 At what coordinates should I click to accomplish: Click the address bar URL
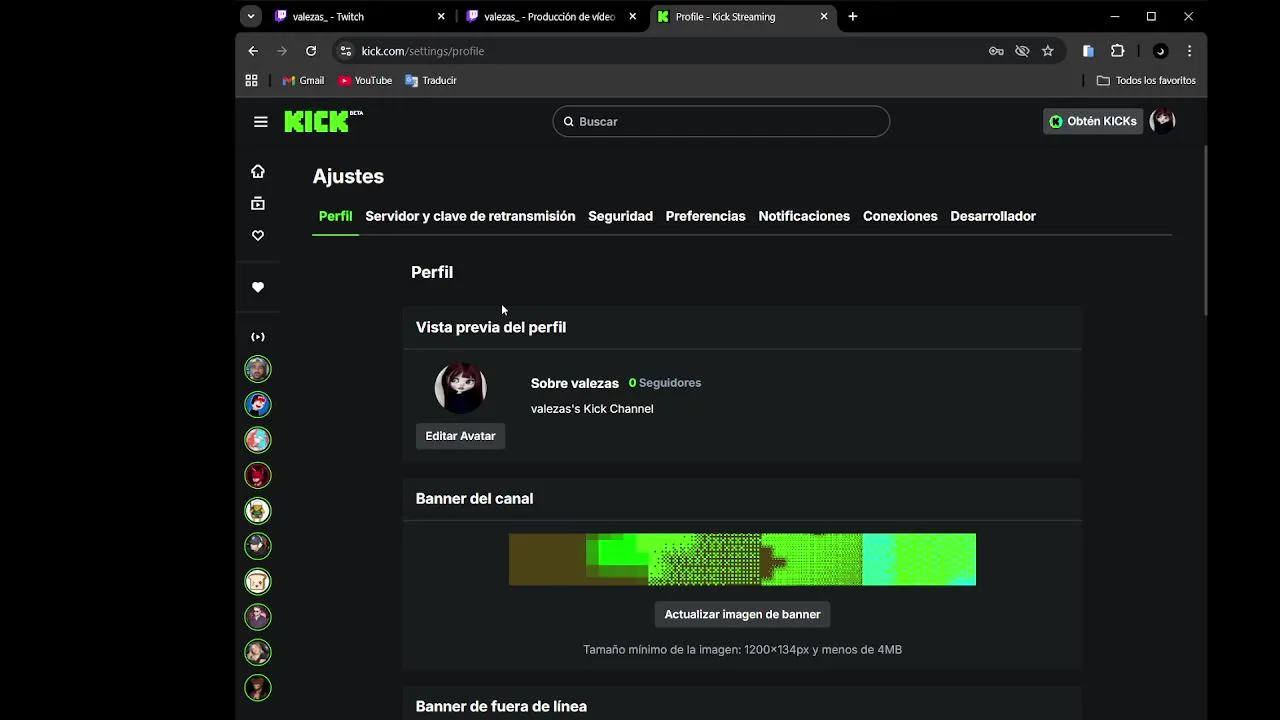[423, 51]
